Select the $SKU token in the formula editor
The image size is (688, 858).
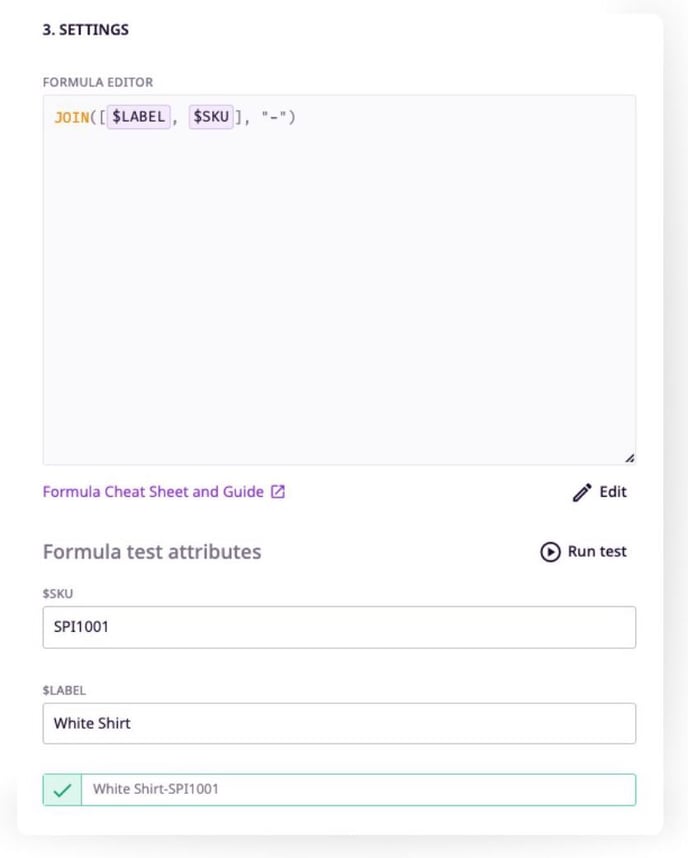tap(210, 116)
